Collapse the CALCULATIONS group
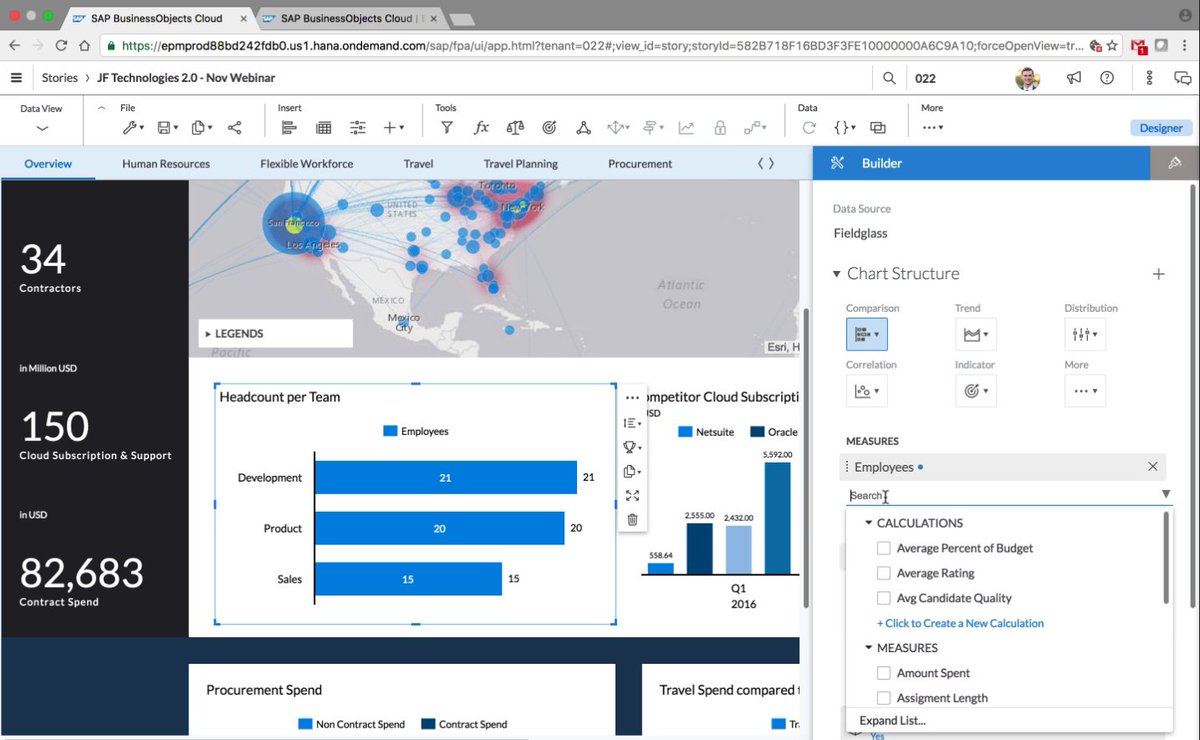This screenshot has width=1200, height=740. click(868, 523)
